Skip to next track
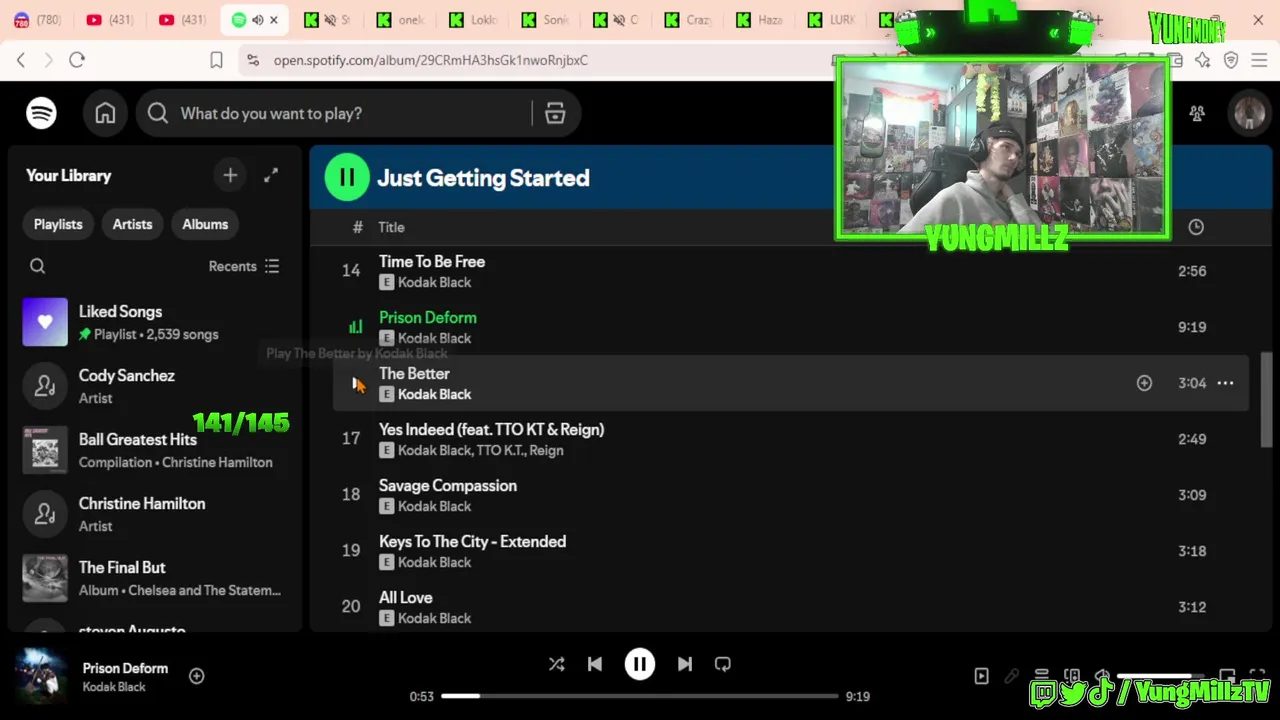The height and width of the screenshot is (720, 1280). coord(685,664)
